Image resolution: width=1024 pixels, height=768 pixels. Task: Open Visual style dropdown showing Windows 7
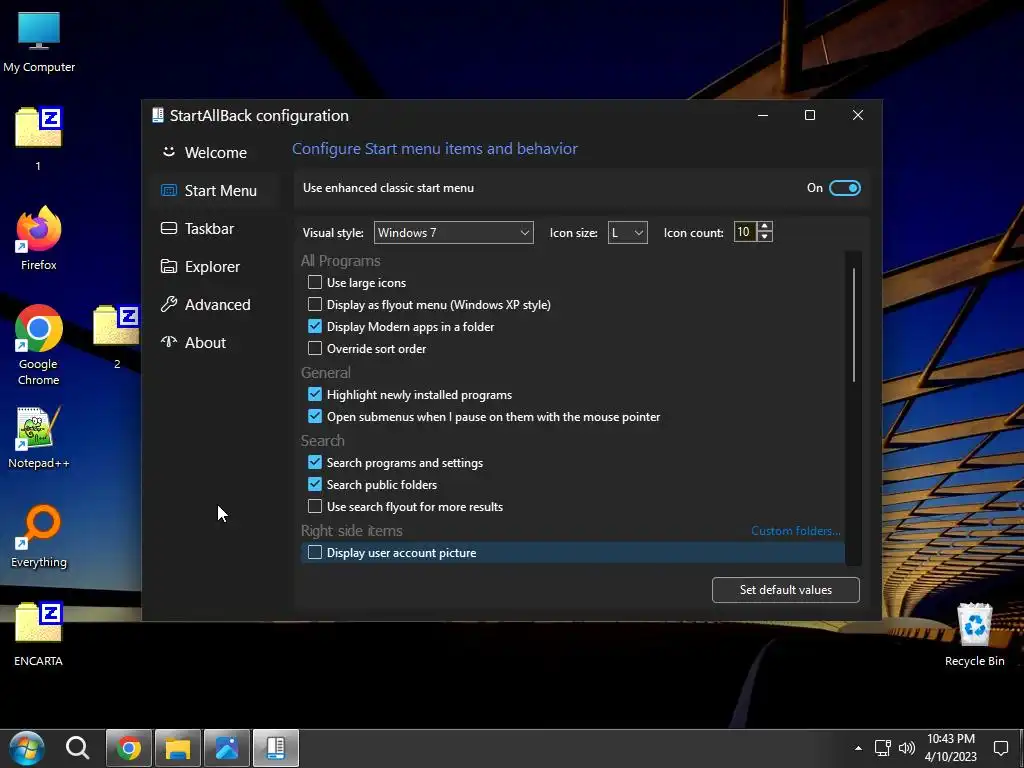pyautogui.click(x=453, y=232)
